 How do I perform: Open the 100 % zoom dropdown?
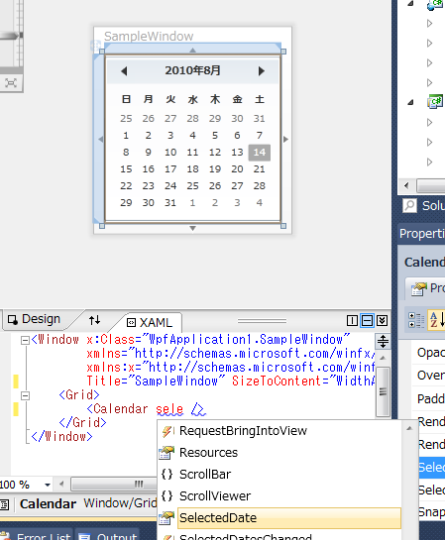pos(48,485)
